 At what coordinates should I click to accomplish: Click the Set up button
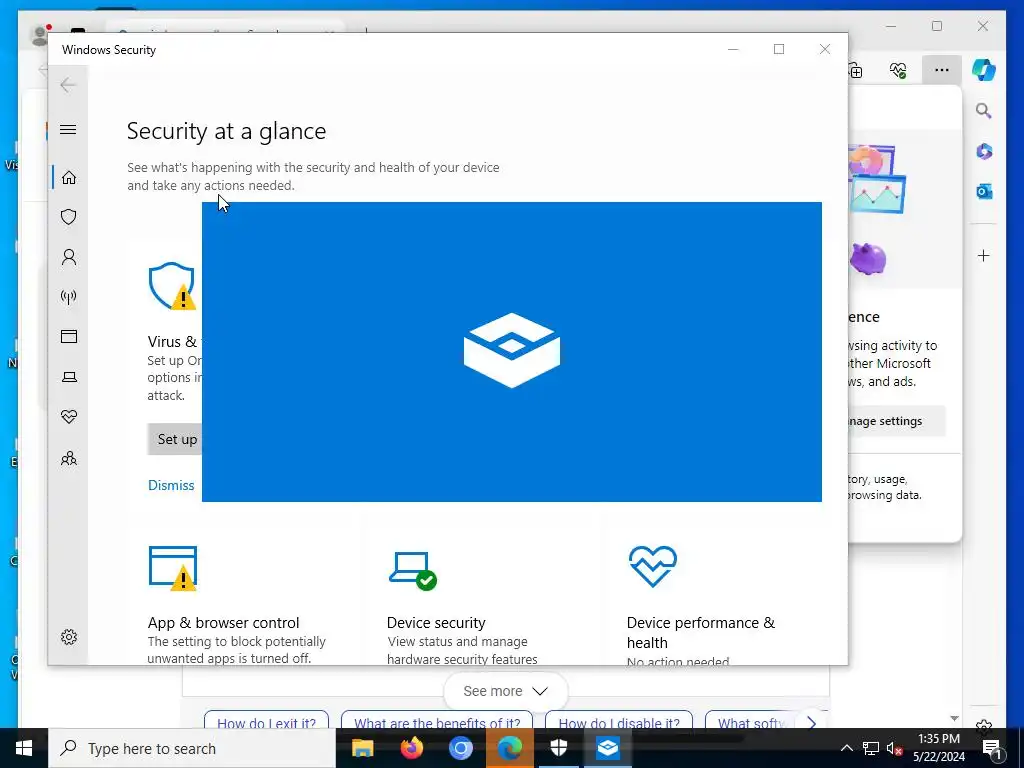click(175, 440)
